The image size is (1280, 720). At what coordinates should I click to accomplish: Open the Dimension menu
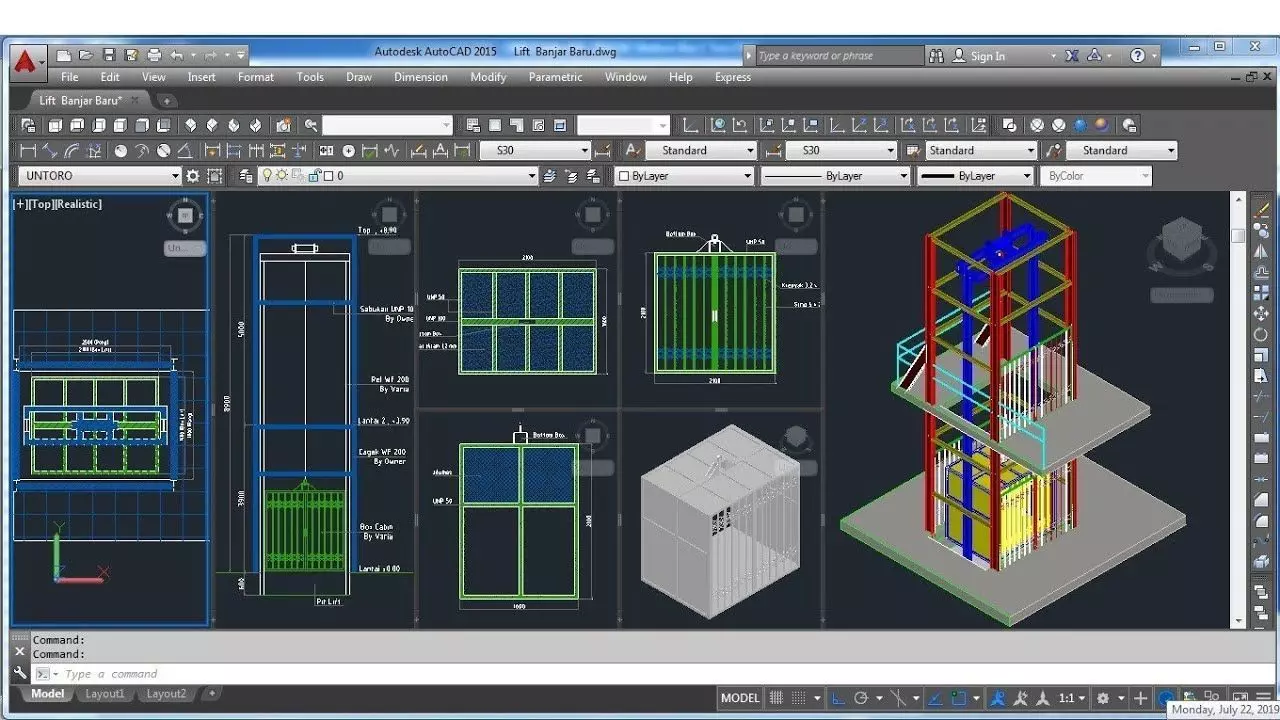click(x=421, y=77)
